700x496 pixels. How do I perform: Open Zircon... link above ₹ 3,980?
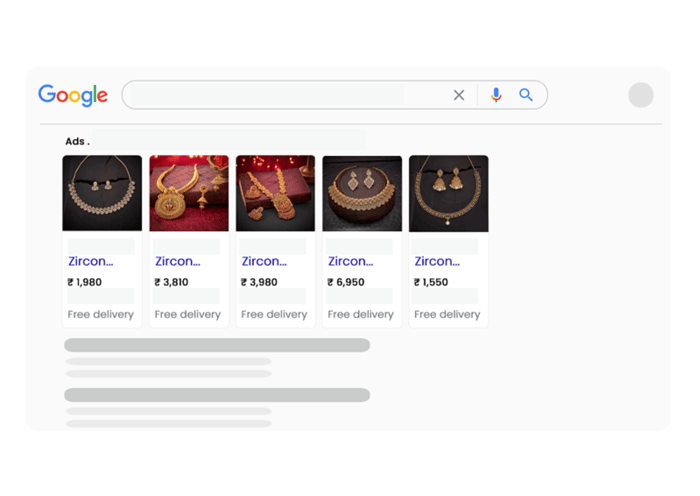pyautogui.click(x=264, y=261)
